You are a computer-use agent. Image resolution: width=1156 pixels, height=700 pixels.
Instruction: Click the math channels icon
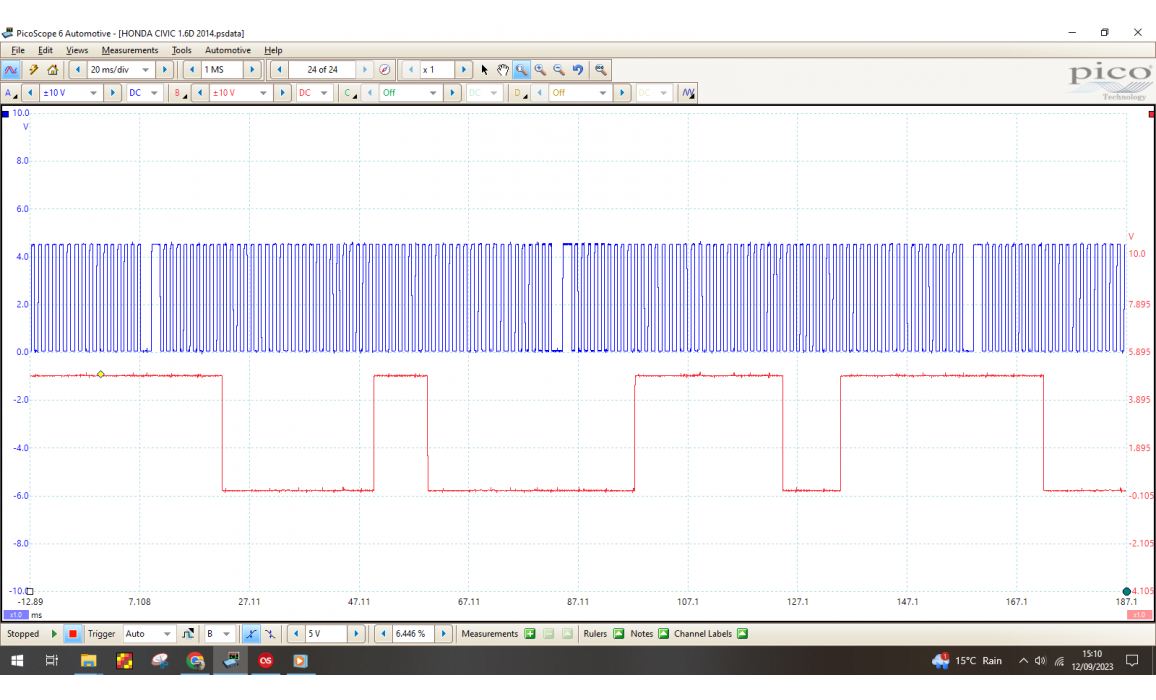688,93
